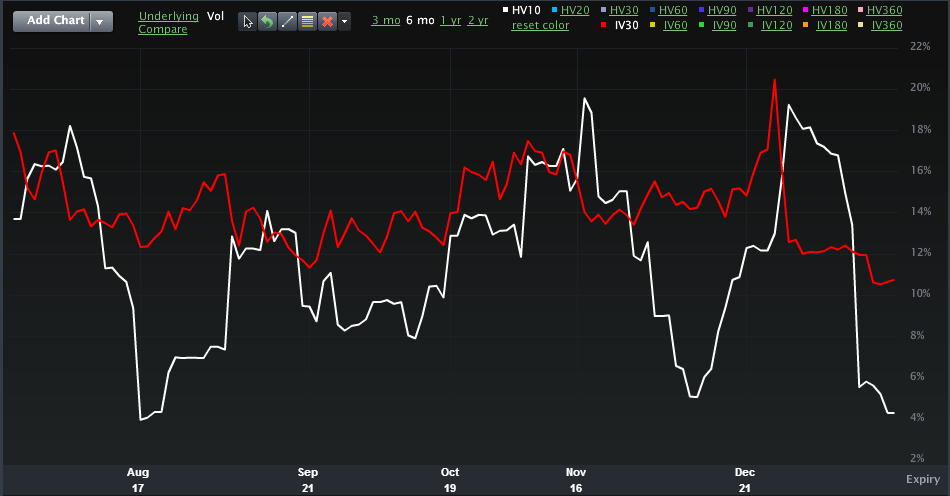Click the white HV10 color square
This screenshot has height=496, width=950.
pos(505,10)
